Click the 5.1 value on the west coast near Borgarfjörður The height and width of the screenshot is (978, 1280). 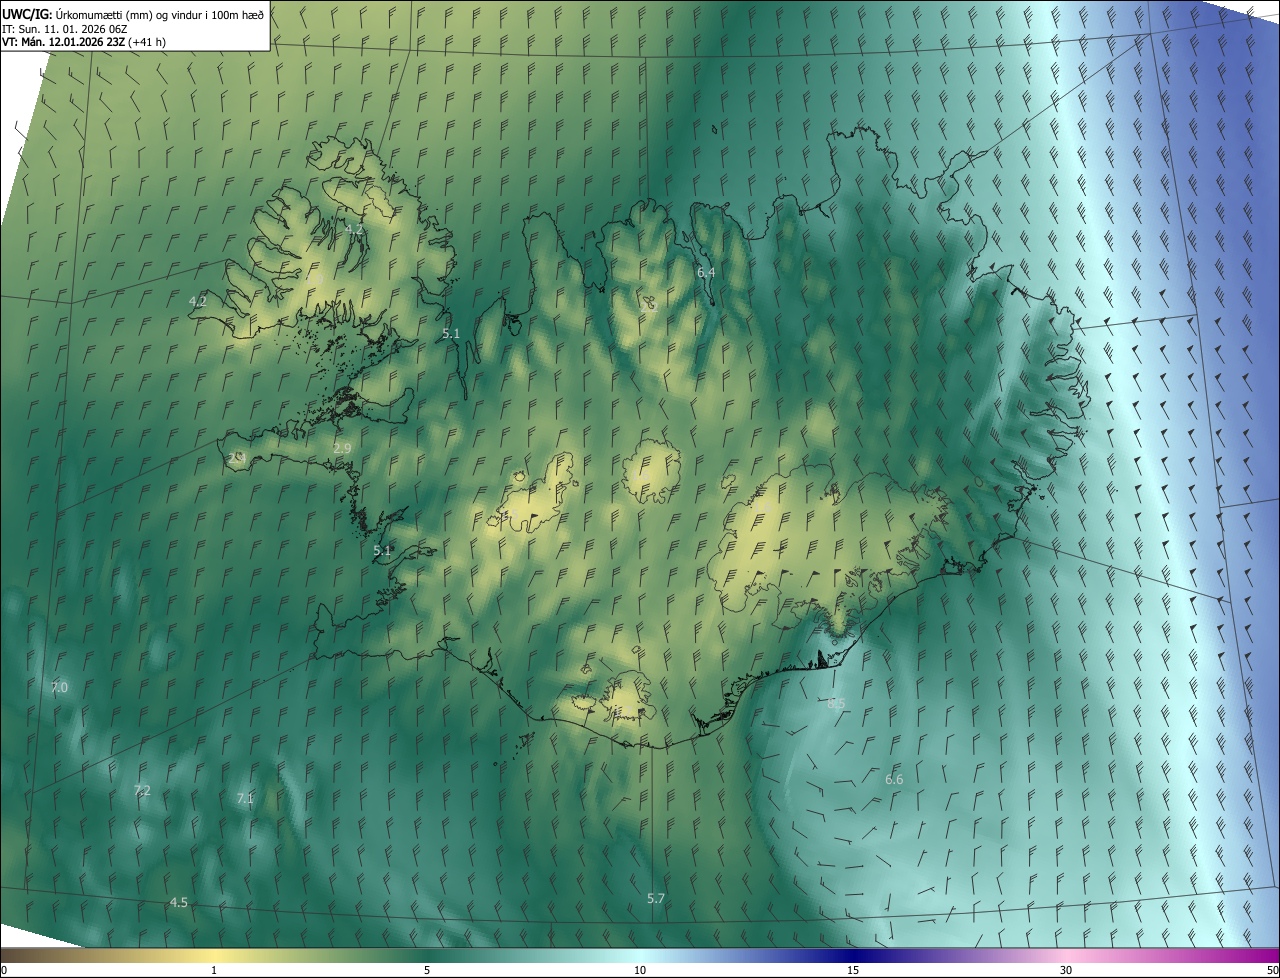[x=382, y=550]
